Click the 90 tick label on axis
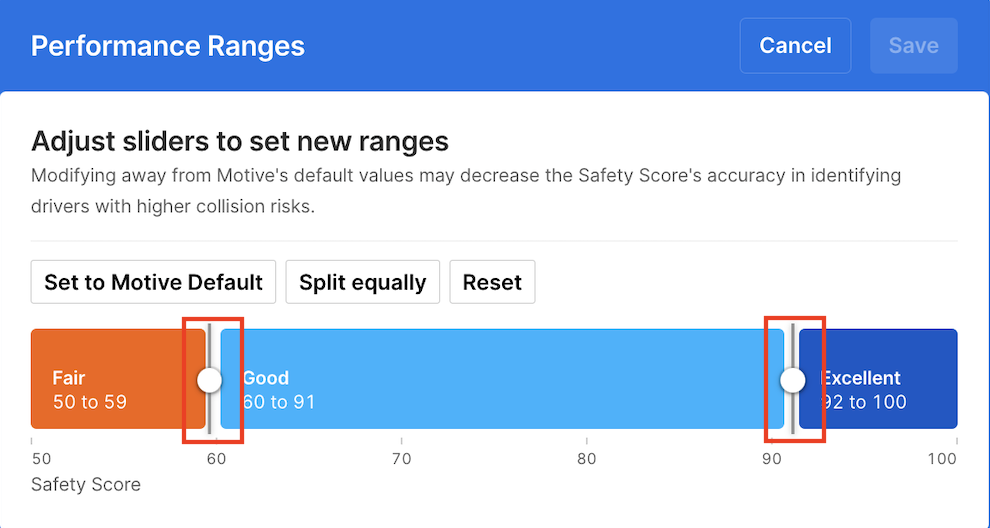Viewport: 990px width, 528px height. point(771,459)
